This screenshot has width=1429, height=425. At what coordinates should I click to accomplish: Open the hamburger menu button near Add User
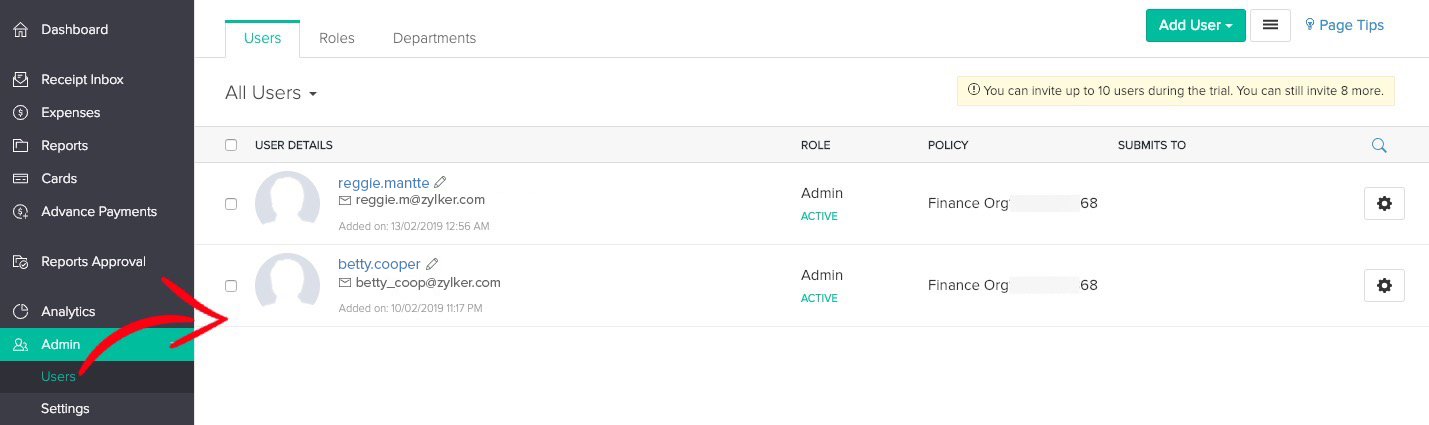[1270, 25]
